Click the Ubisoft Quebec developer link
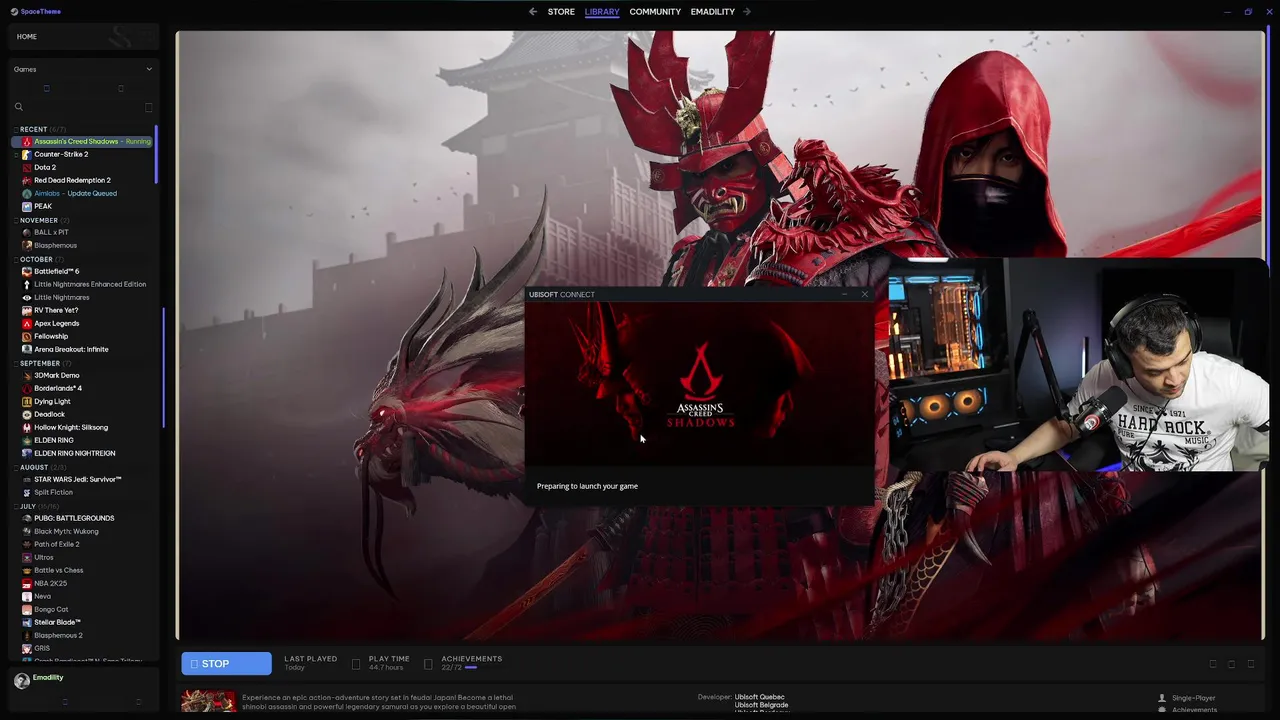 (760, 697)
